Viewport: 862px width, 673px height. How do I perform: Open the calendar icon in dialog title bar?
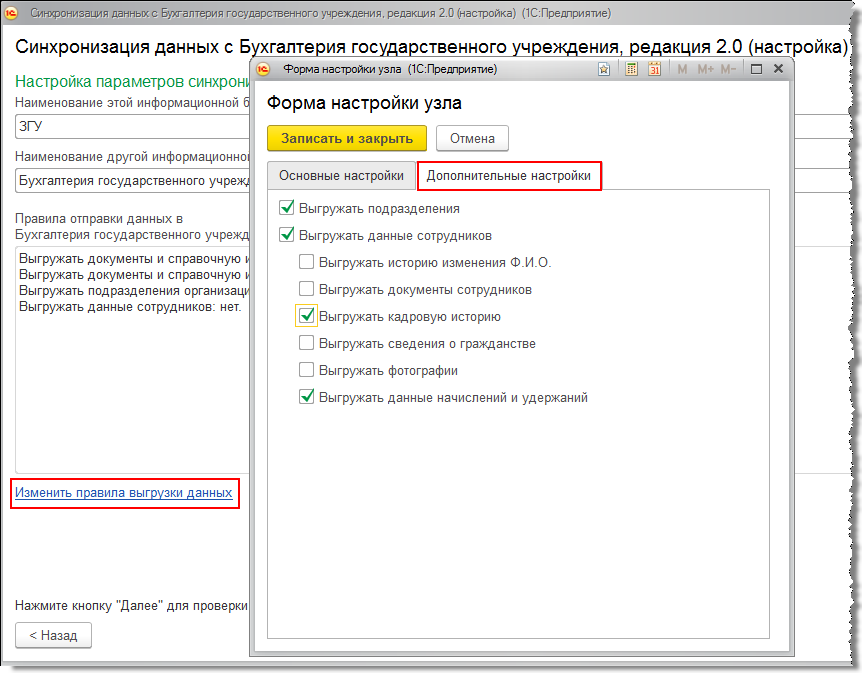click(654, 69)
